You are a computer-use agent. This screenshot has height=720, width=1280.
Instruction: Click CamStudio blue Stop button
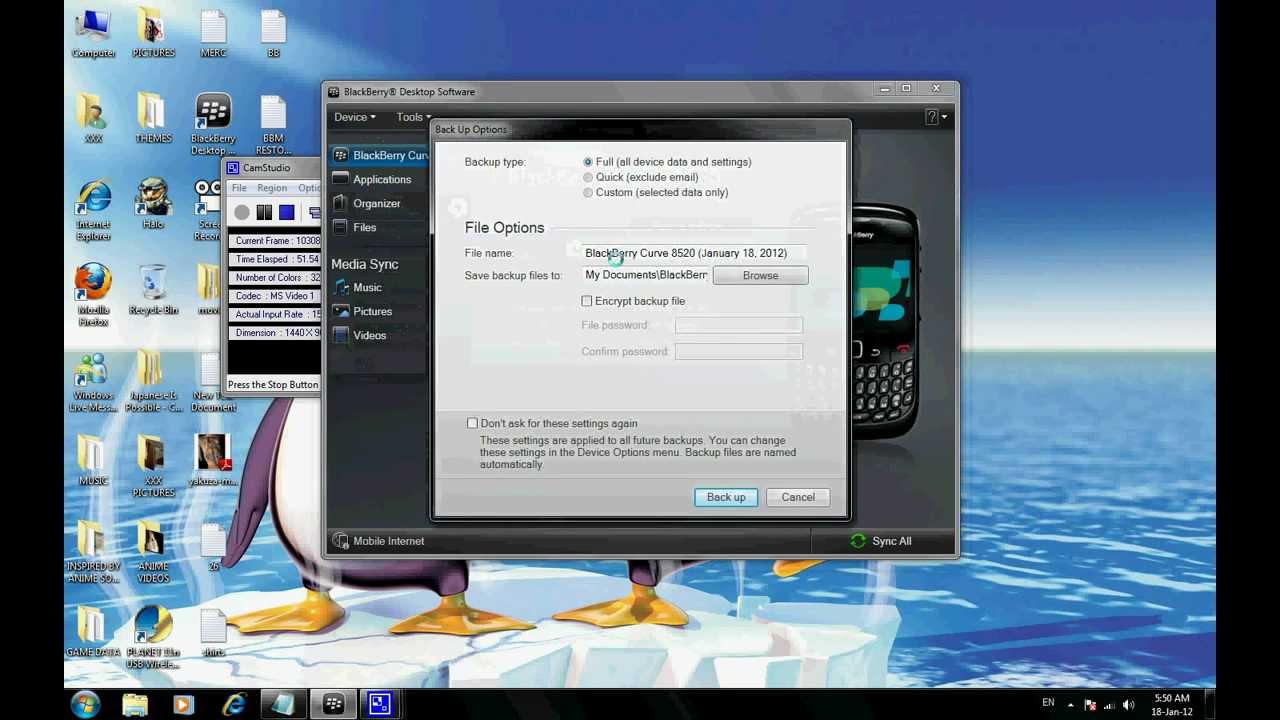(x=287, y=212)
